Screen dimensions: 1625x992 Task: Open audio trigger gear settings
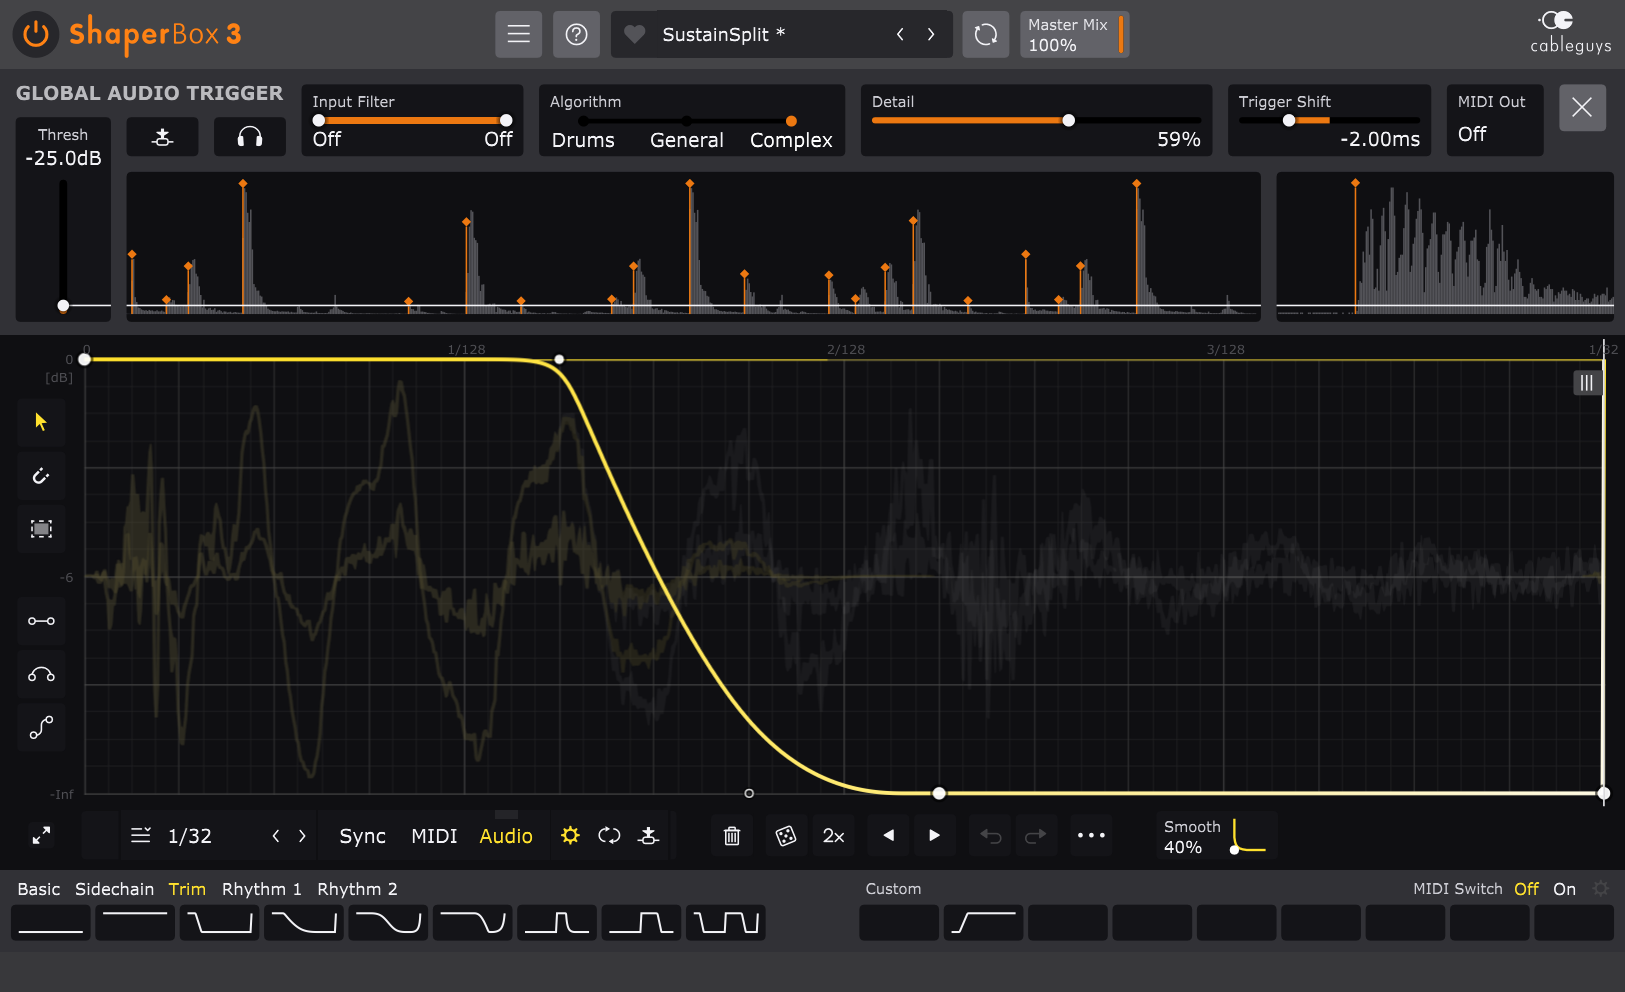[570, 835]
